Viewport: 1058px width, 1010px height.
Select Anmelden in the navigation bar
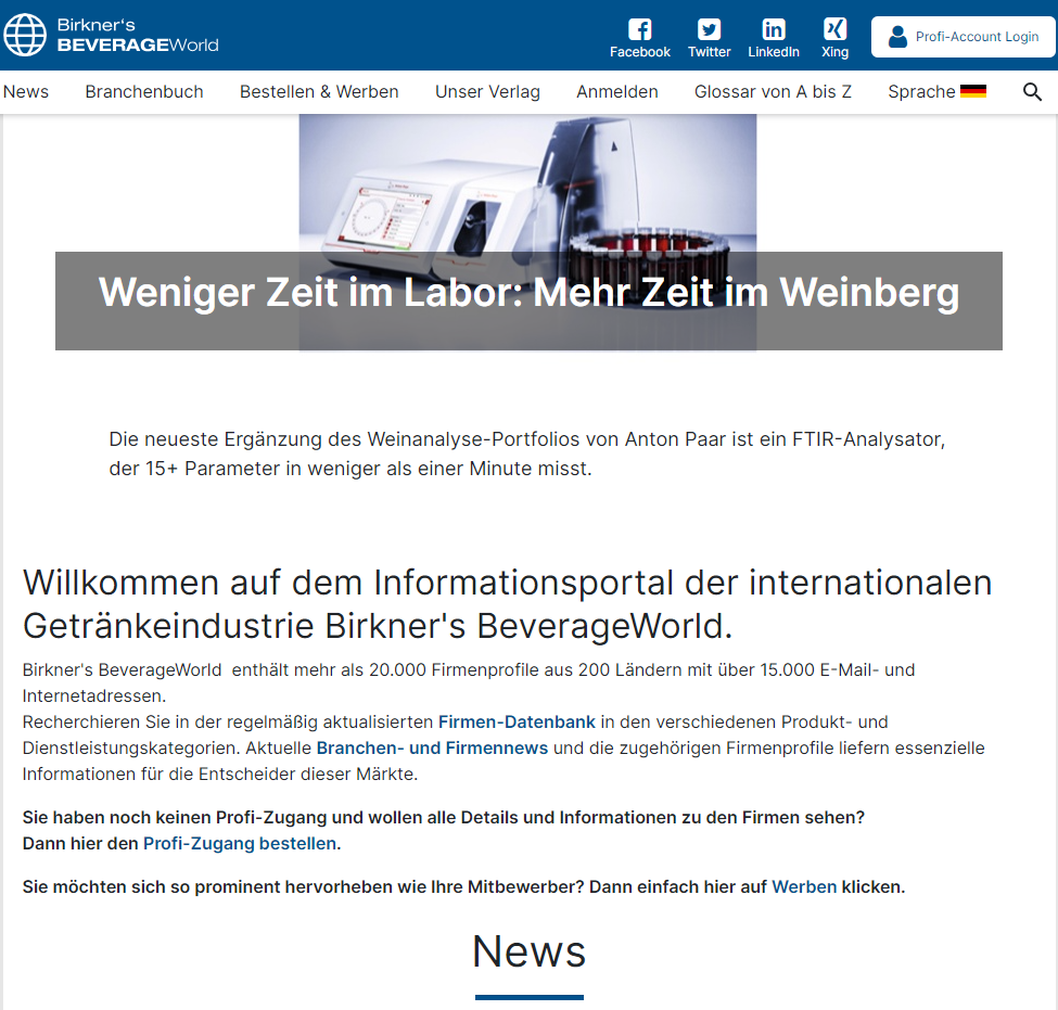[617, 92]
